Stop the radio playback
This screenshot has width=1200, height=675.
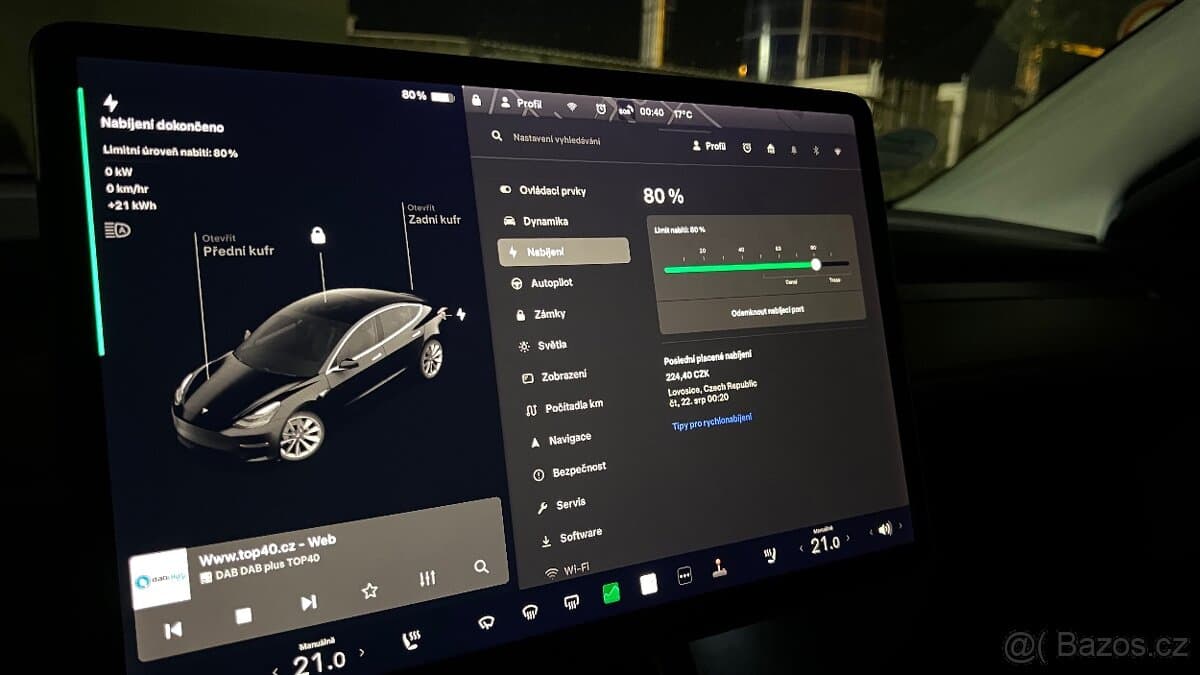click(243, 616)
